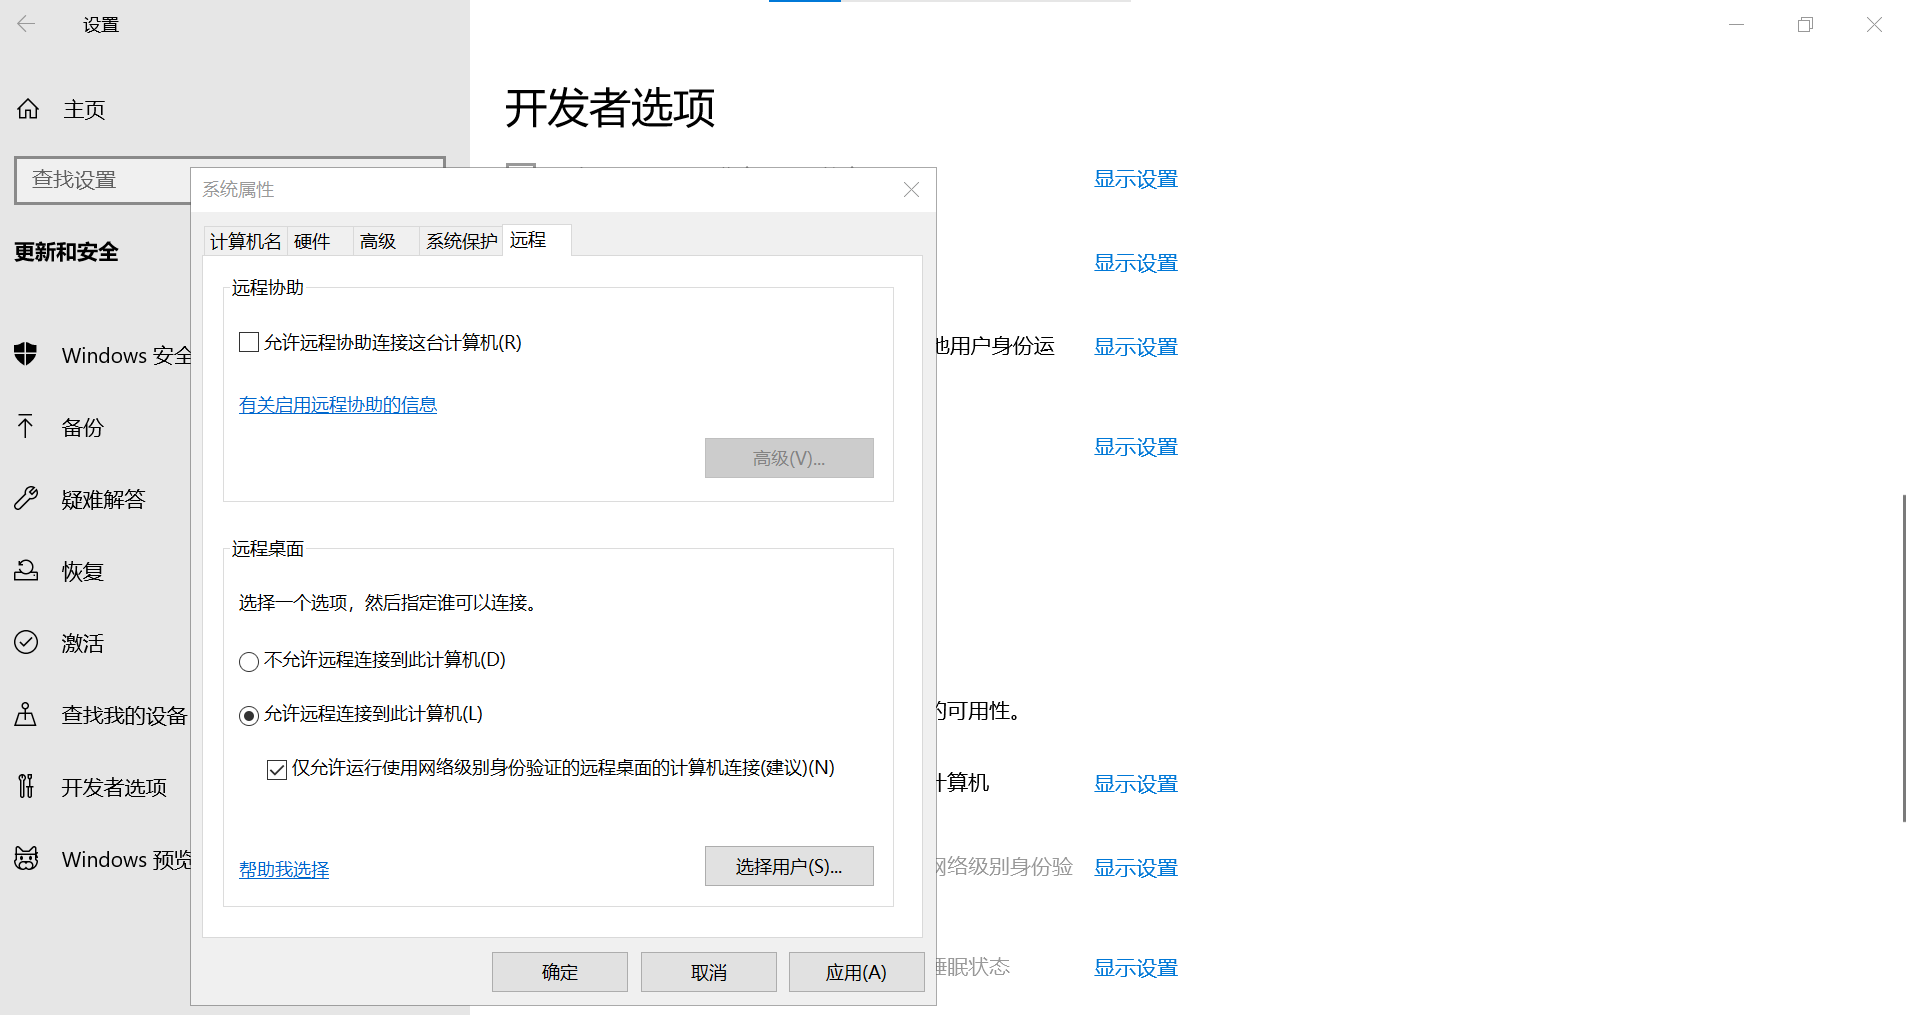Uncheck network level authentication (N) checkbox

[x=277, y=770]
